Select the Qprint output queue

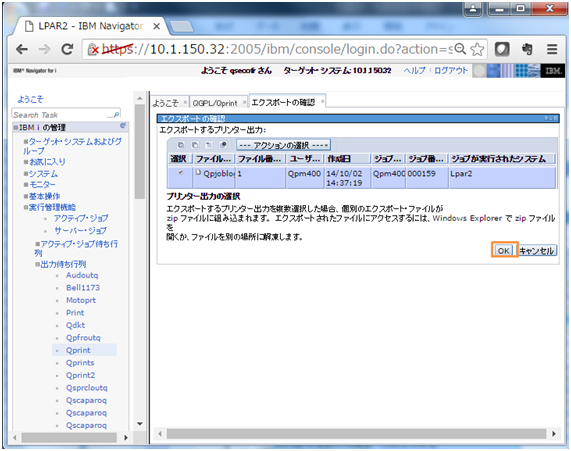(x=78, y=350)
